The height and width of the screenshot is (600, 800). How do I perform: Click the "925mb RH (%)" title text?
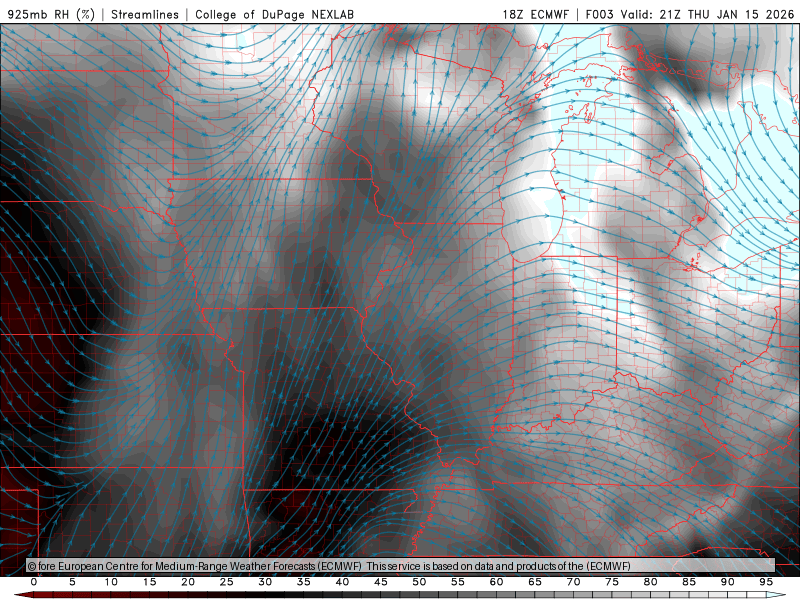point(52,14)
